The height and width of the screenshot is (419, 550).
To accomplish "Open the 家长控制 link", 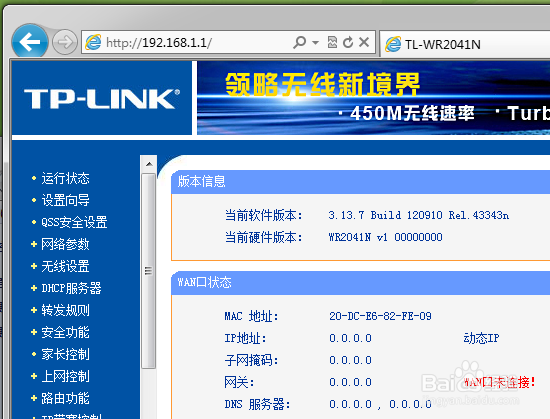I will [65, 354].
